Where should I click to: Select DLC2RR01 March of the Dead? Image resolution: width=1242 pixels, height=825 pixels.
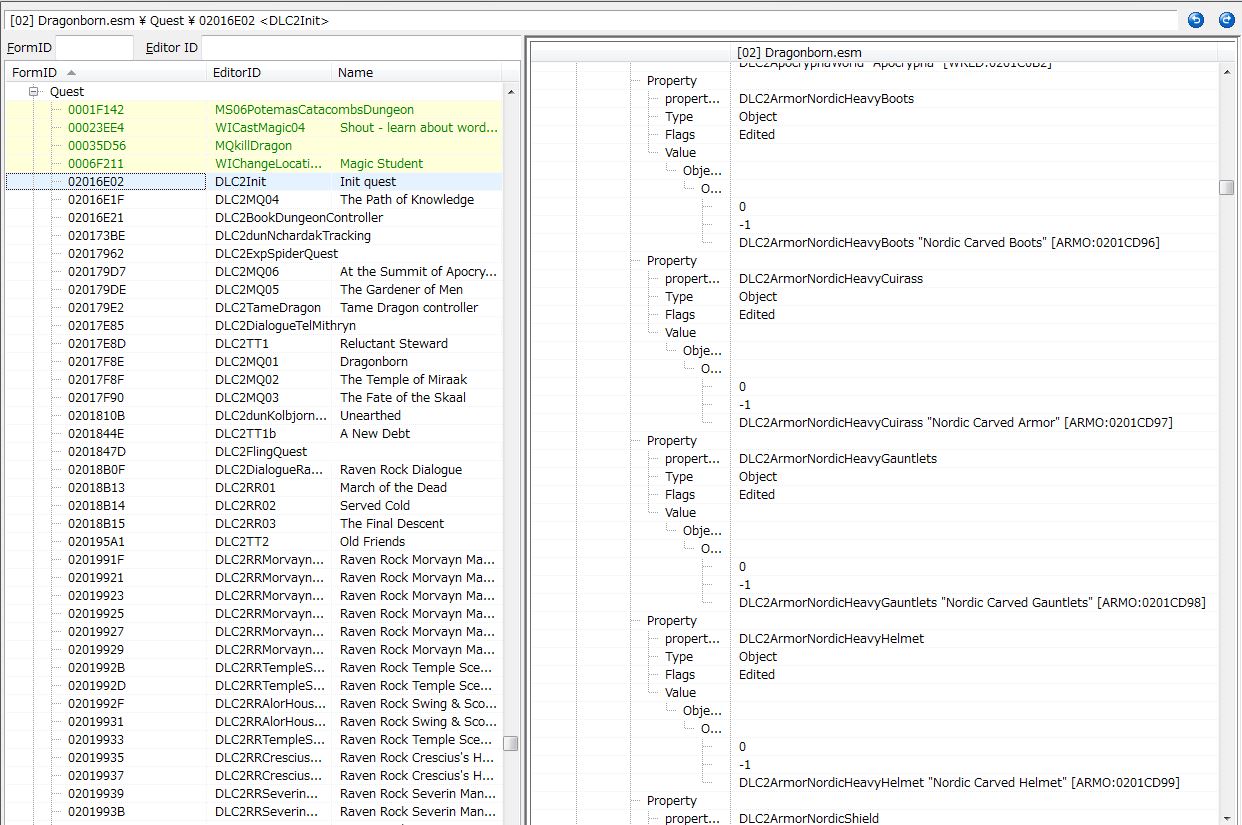(254, 487)
